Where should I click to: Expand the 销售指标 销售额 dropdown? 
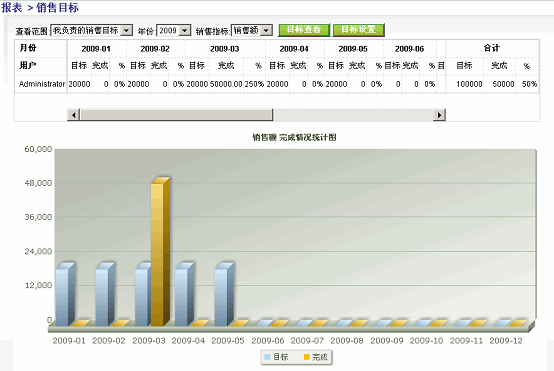(x=267, y=31)
